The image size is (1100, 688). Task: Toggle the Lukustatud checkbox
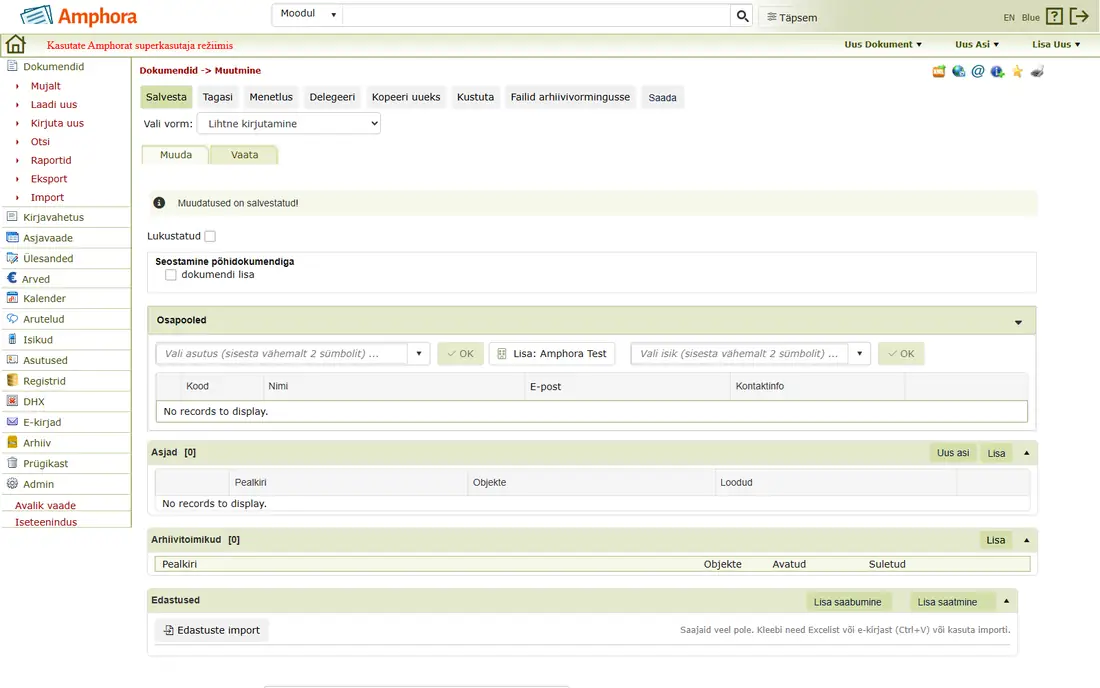coord(210,236)
